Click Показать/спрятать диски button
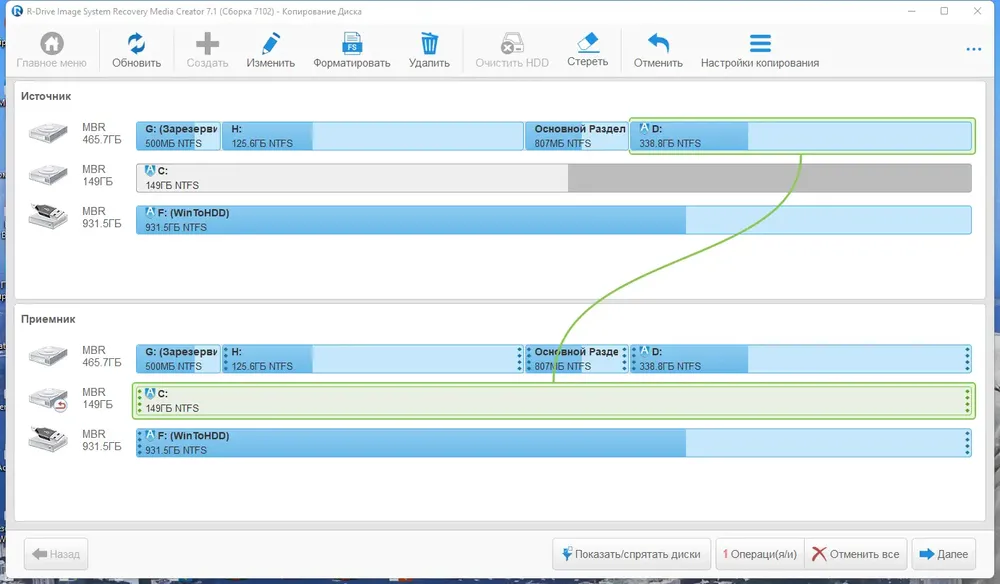The height and width of the screenshot is (584, 1000). coord(631,554)
